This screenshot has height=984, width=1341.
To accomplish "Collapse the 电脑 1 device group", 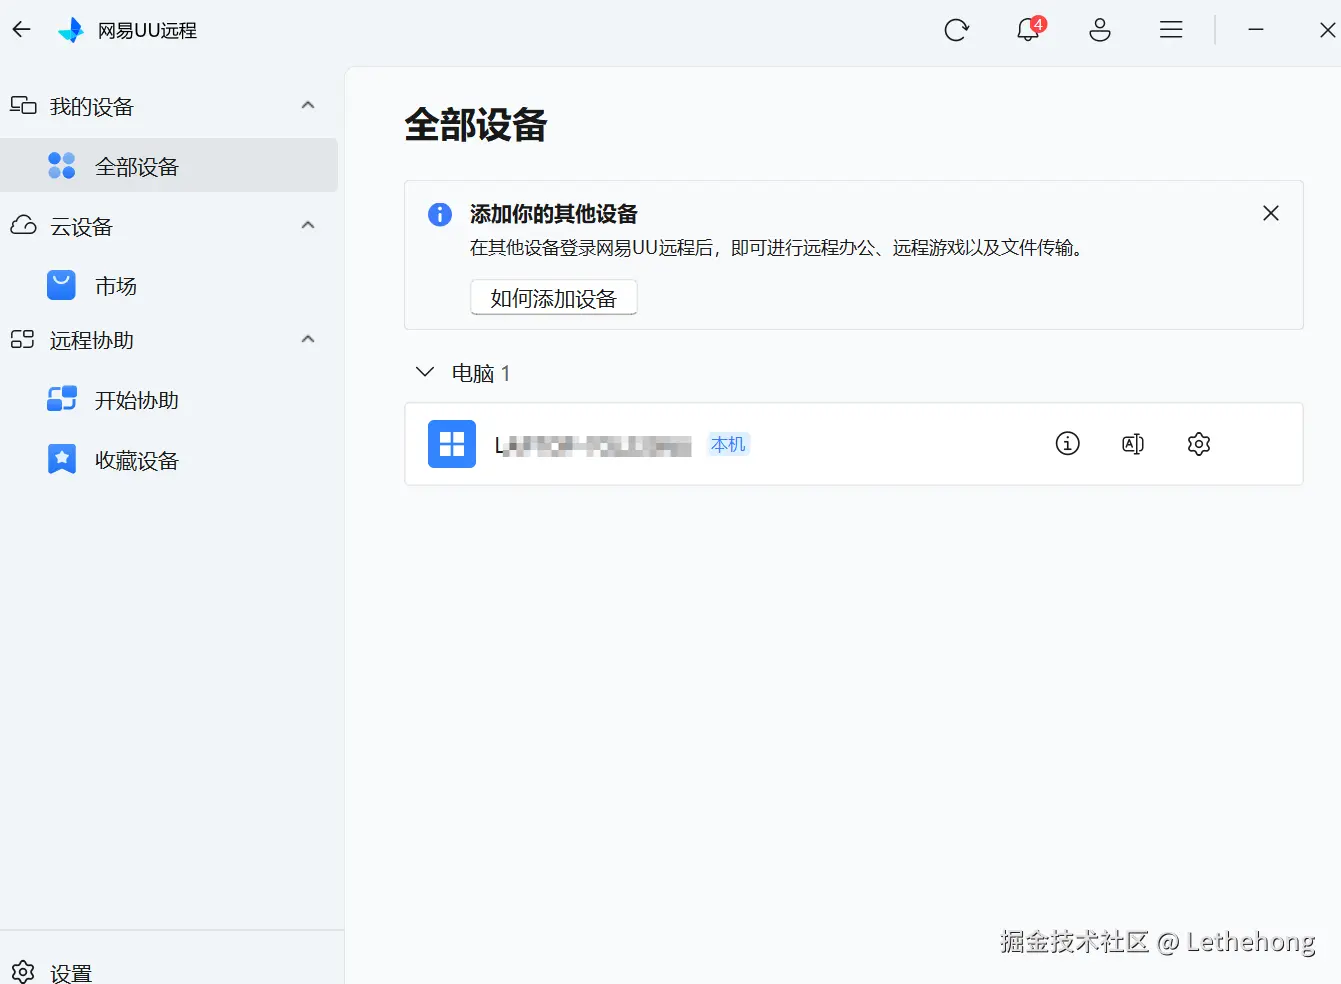I will 425,372.
